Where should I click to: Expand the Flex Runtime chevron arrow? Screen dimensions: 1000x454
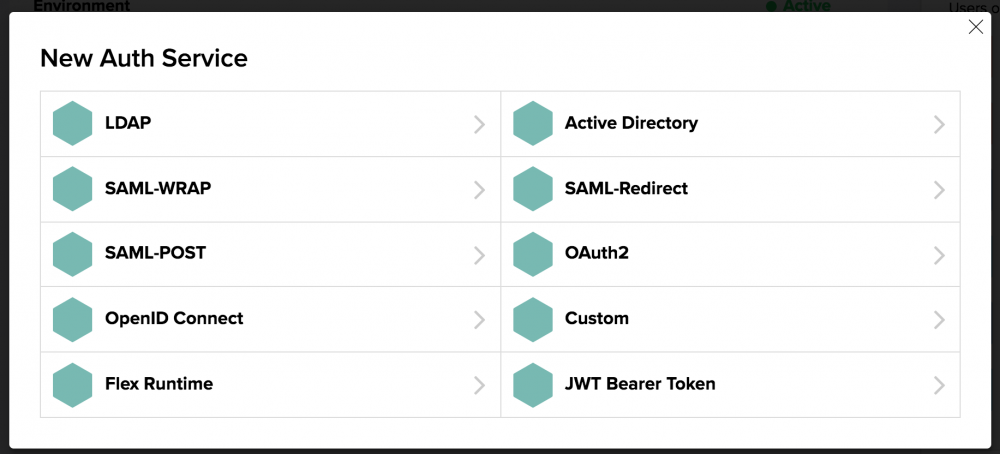point(479,385)
